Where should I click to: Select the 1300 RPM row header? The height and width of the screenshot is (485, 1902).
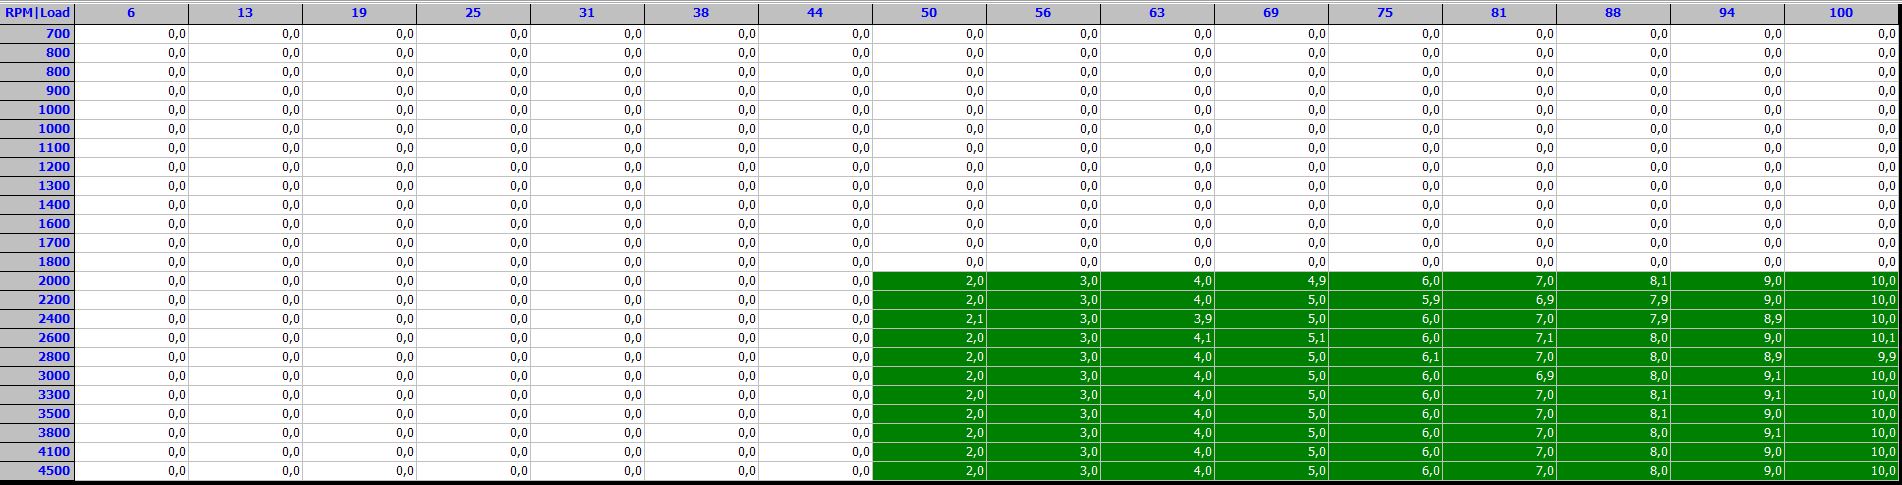37,186
